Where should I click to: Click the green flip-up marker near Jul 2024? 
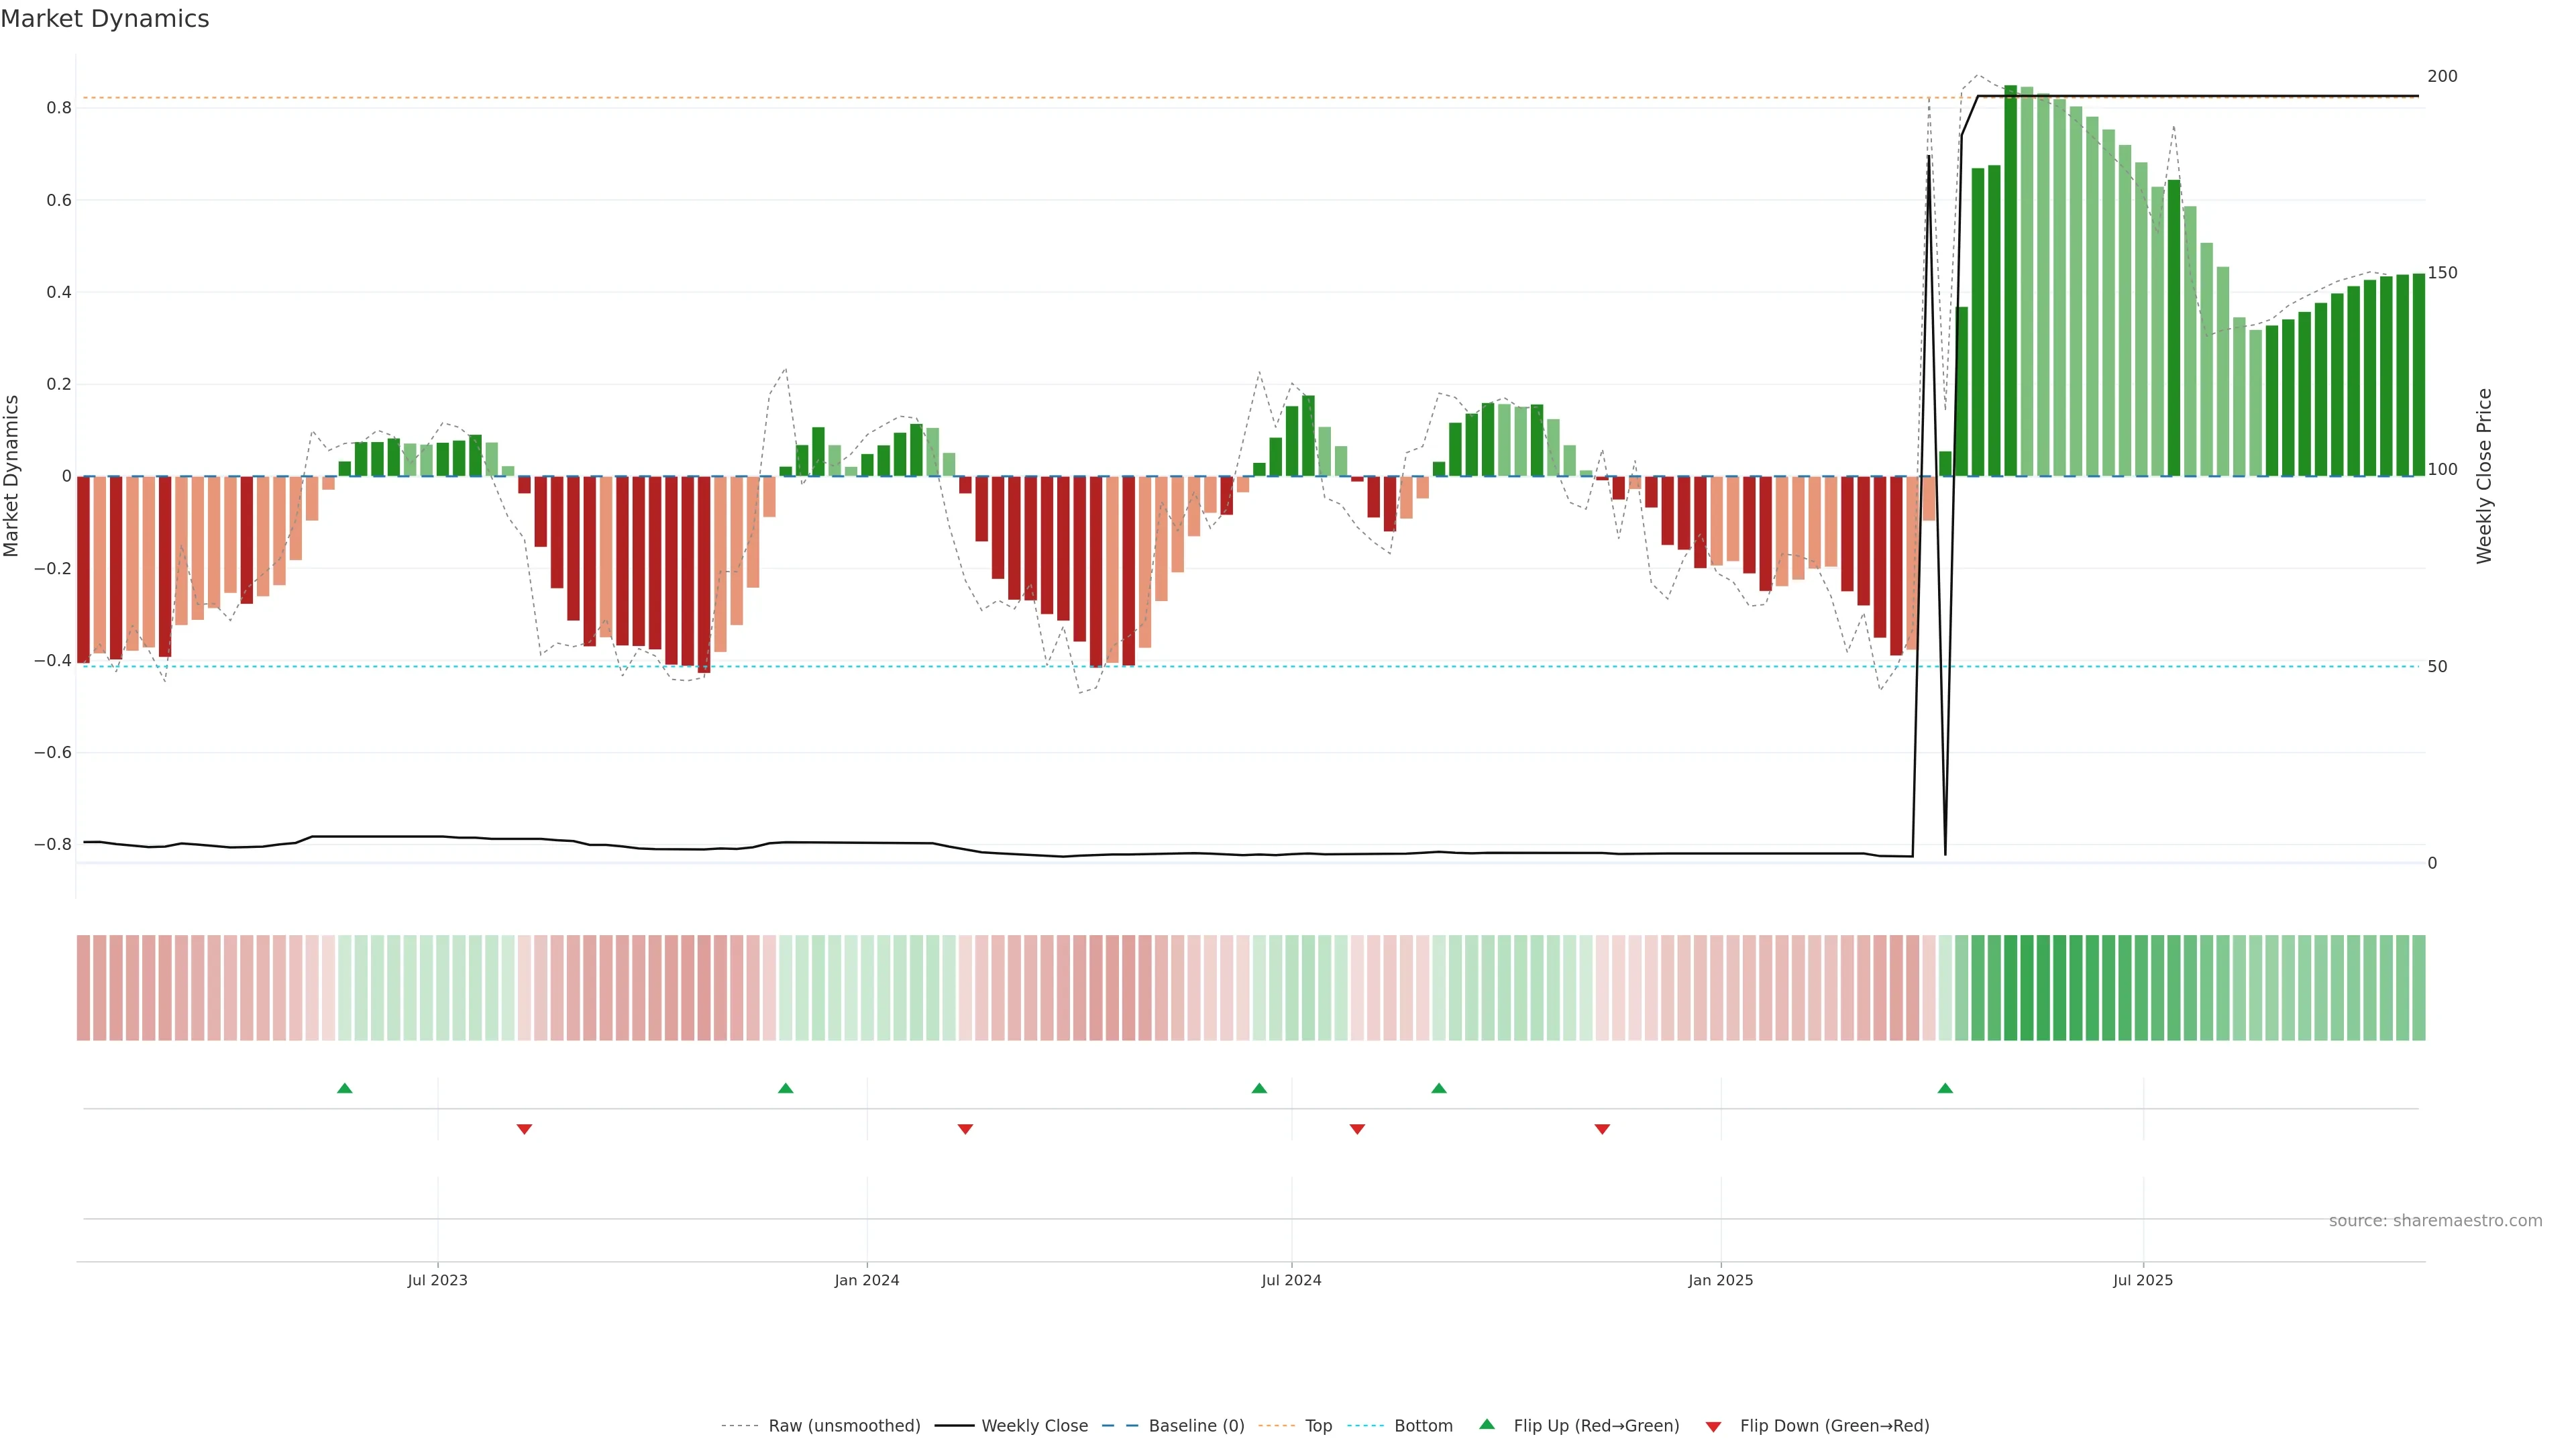(1259, 1088)
